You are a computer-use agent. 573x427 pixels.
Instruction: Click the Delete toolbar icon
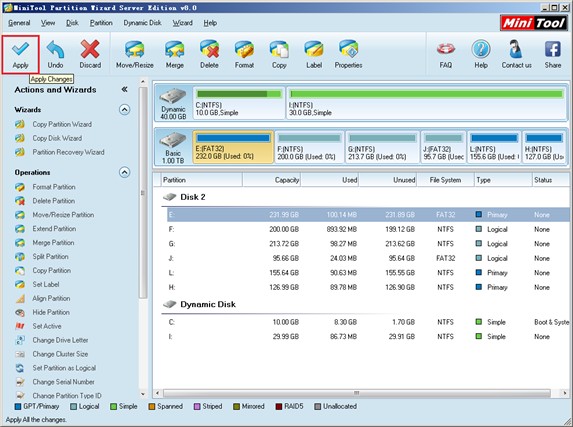(209, 54)
